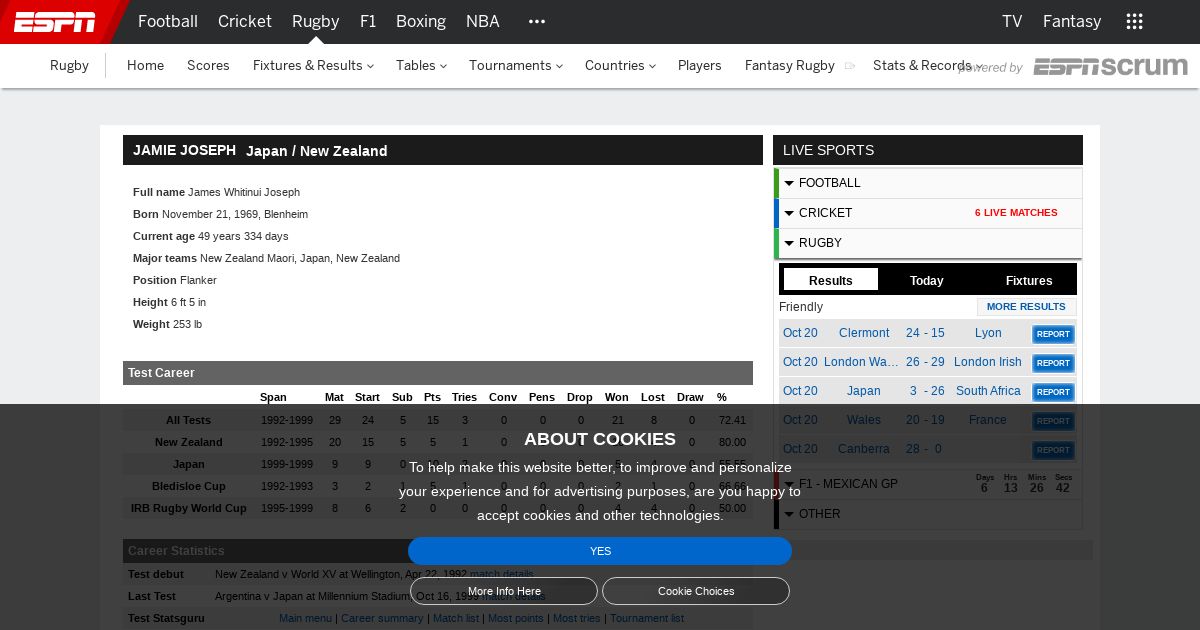Switch to the Today tab

(927, 280)
